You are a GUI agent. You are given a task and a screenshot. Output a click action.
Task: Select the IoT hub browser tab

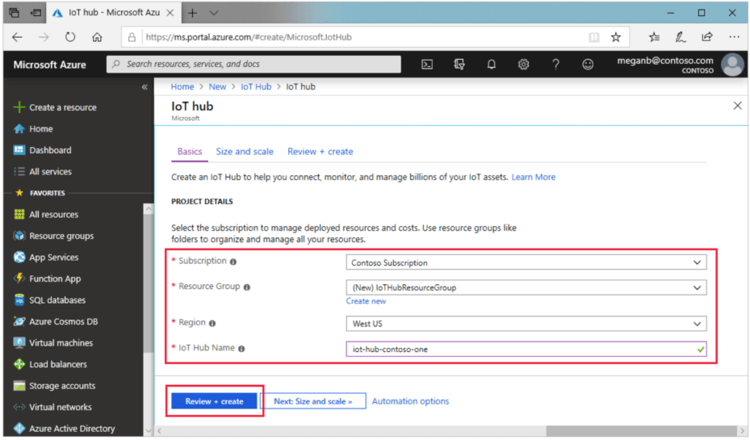click(113, 13)
